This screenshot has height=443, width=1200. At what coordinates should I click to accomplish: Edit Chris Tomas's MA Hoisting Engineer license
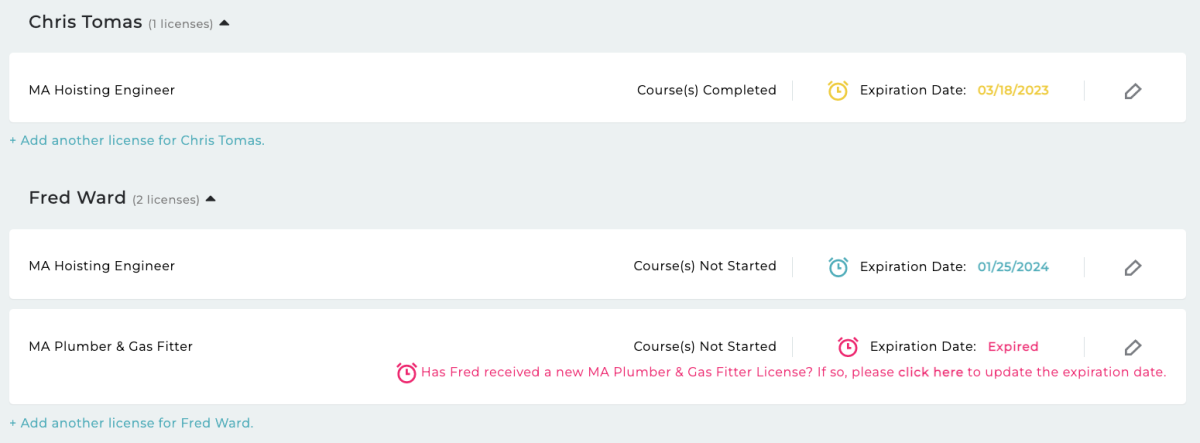(x=1132, y=91)
